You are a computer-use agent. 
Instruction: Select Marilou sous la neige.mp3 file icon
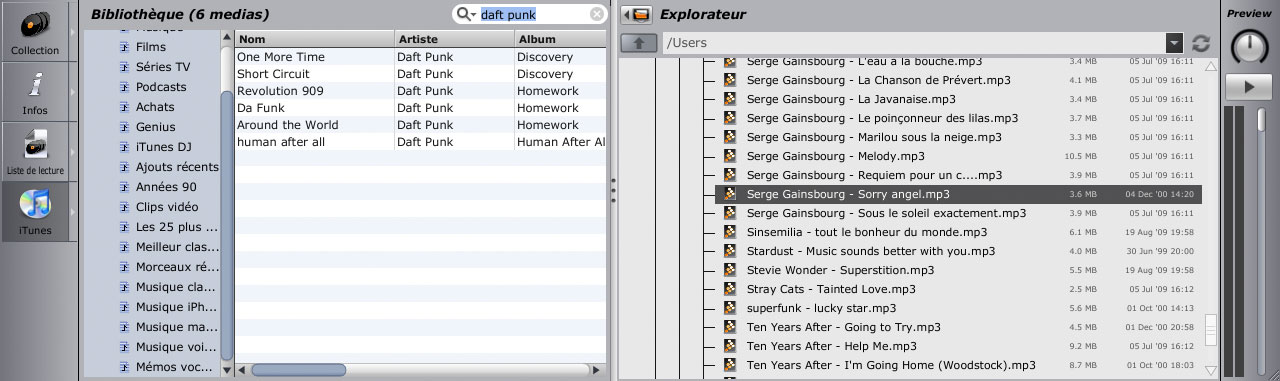point(731,137)
